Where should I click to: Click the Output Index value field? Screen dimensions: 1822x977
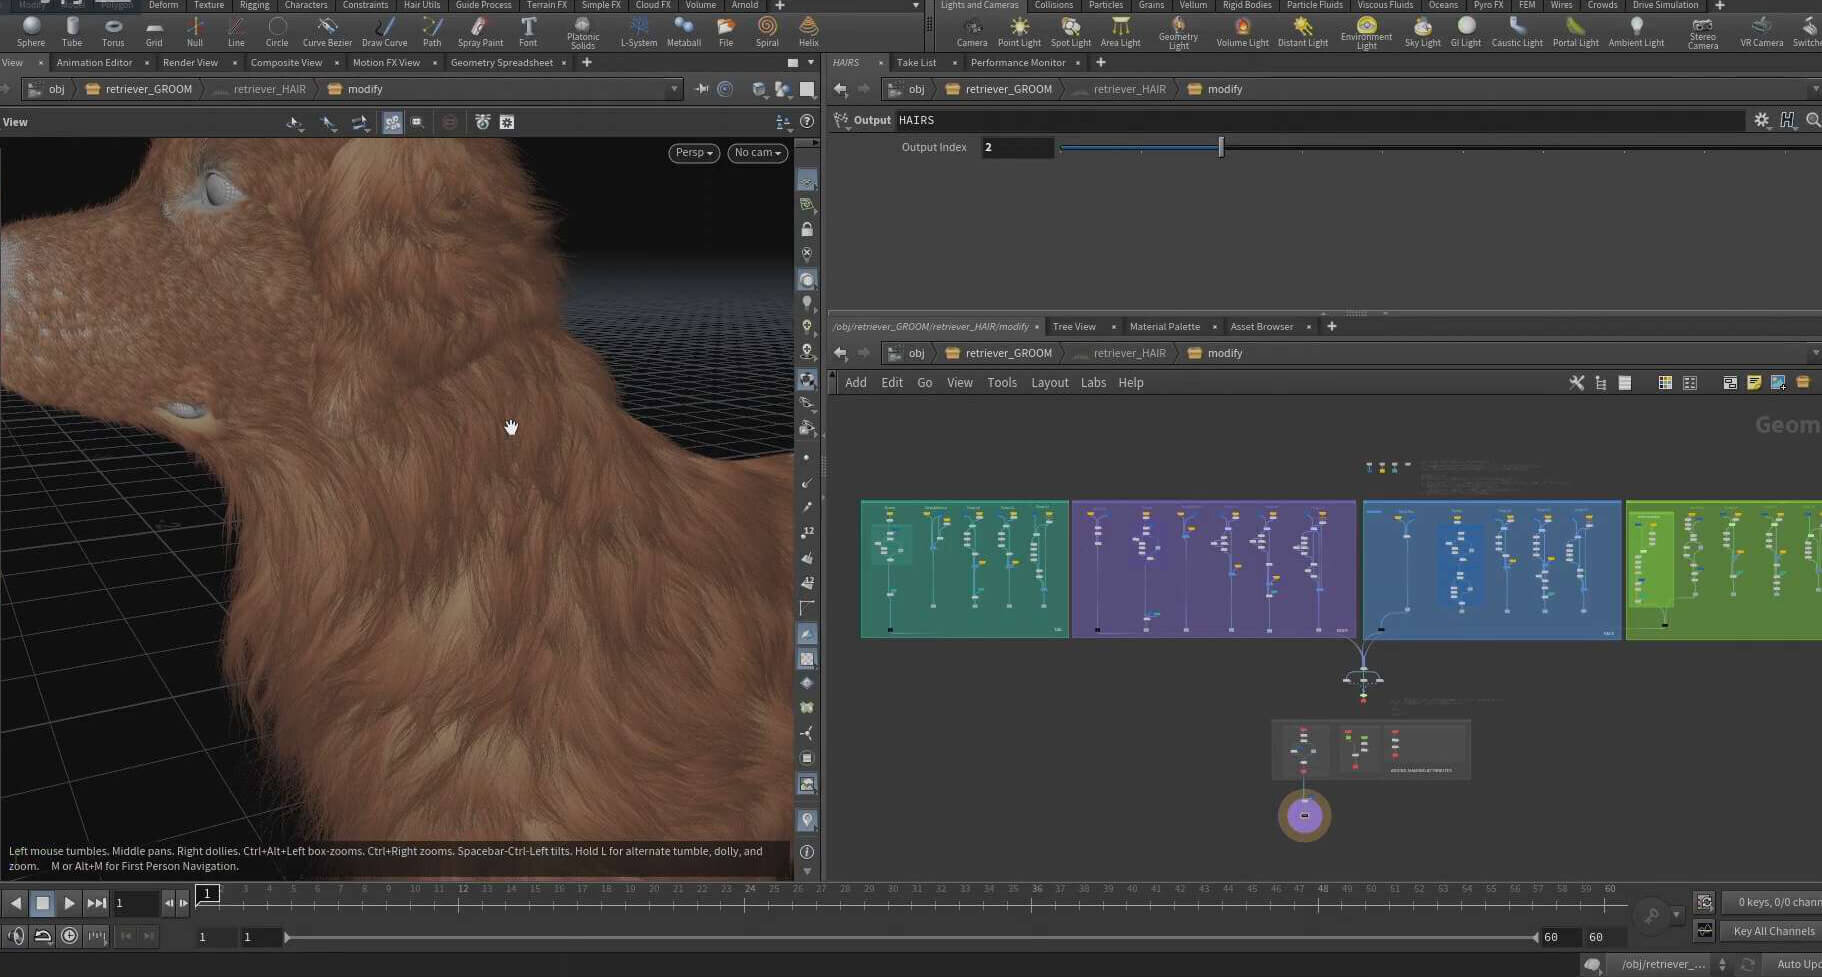(1016, 147)
